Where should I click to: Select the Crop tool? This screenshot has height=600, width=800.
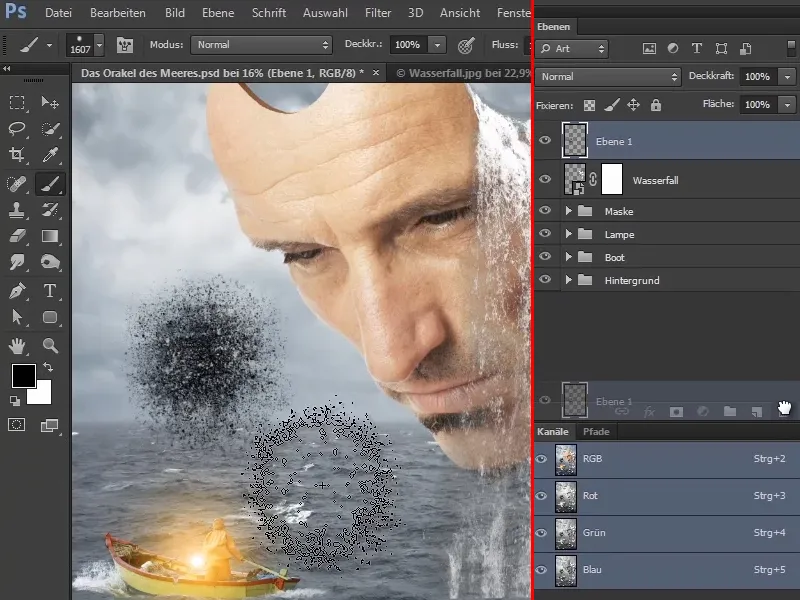[x=17, y=155]
